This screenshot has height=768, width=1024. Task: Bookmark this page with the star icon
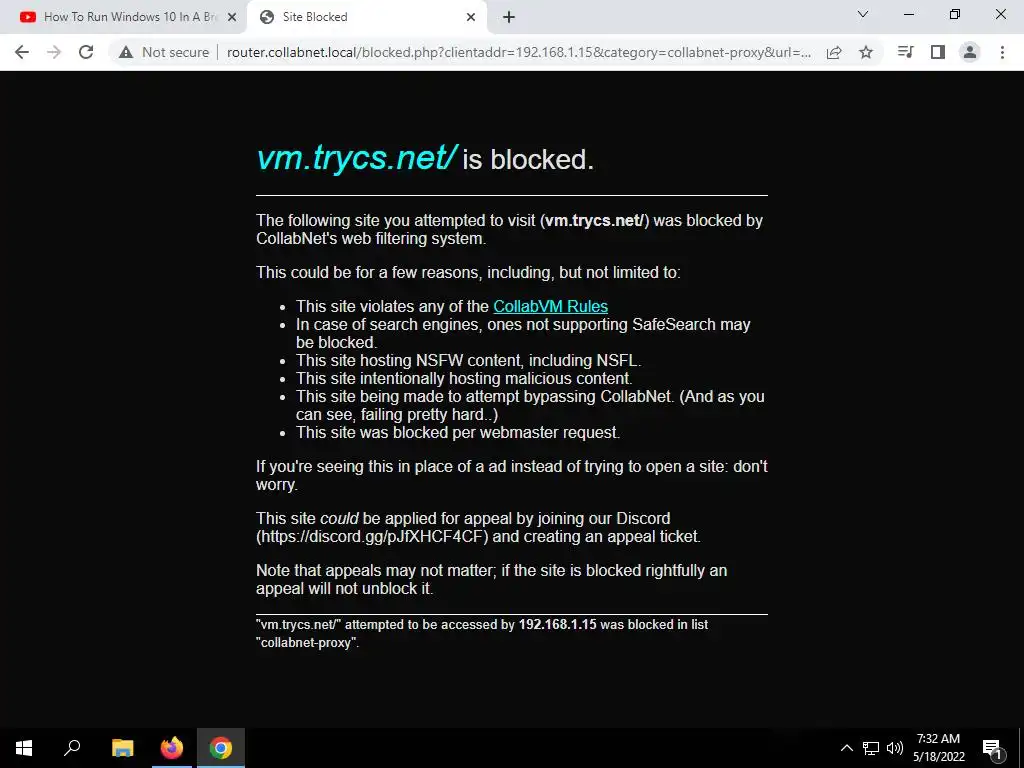(866, 52)
